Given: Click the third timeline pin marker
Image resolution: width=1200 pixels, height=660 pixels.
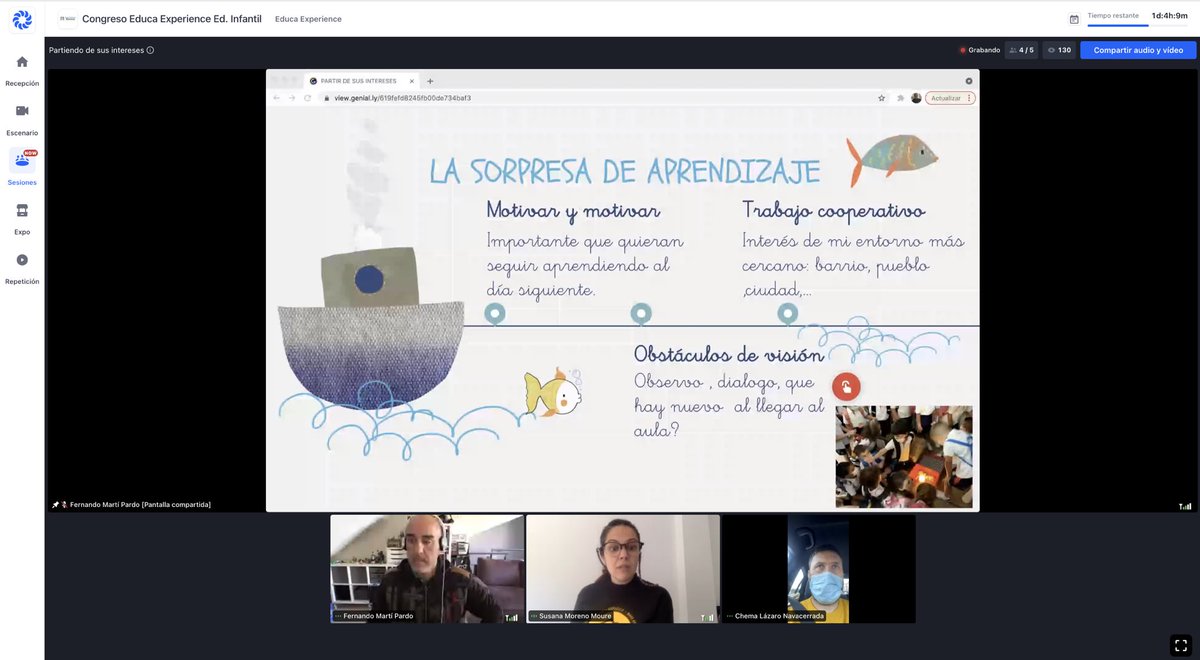Looking at the screenshot, I should 788,314.
